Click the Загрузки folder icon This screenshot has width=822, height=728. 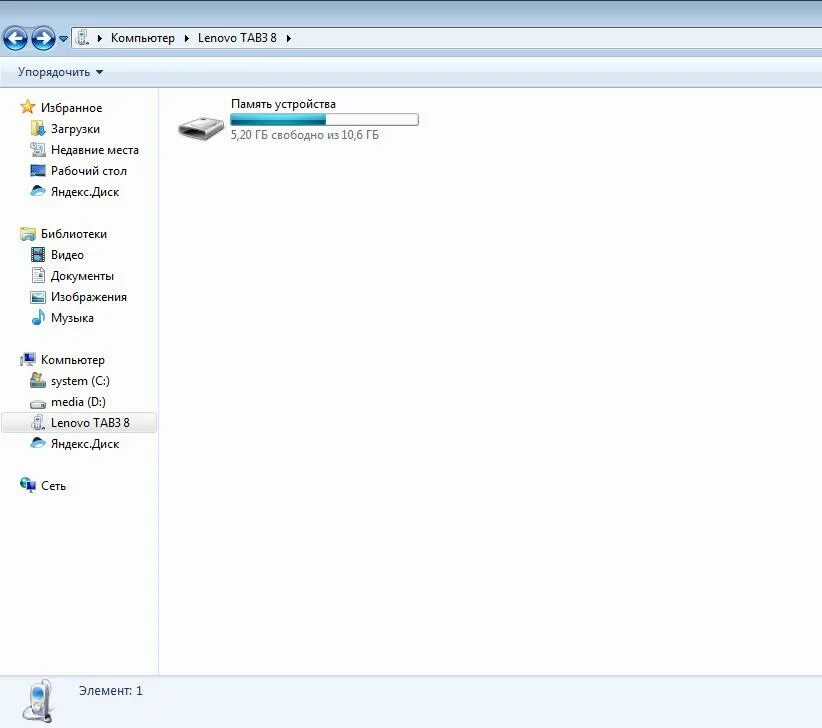pyautogui.click(x=38, y=128)
